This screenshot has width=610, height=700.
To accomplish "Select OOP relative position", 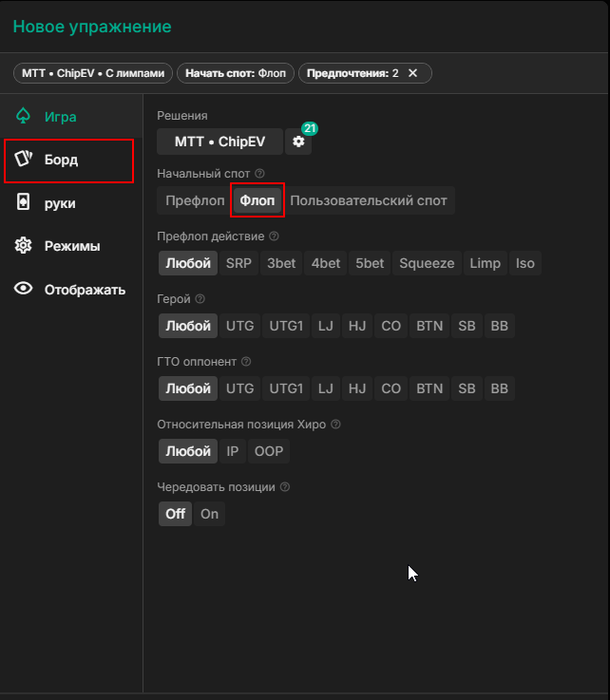I will pyautogui.click(x=269, y=451).
